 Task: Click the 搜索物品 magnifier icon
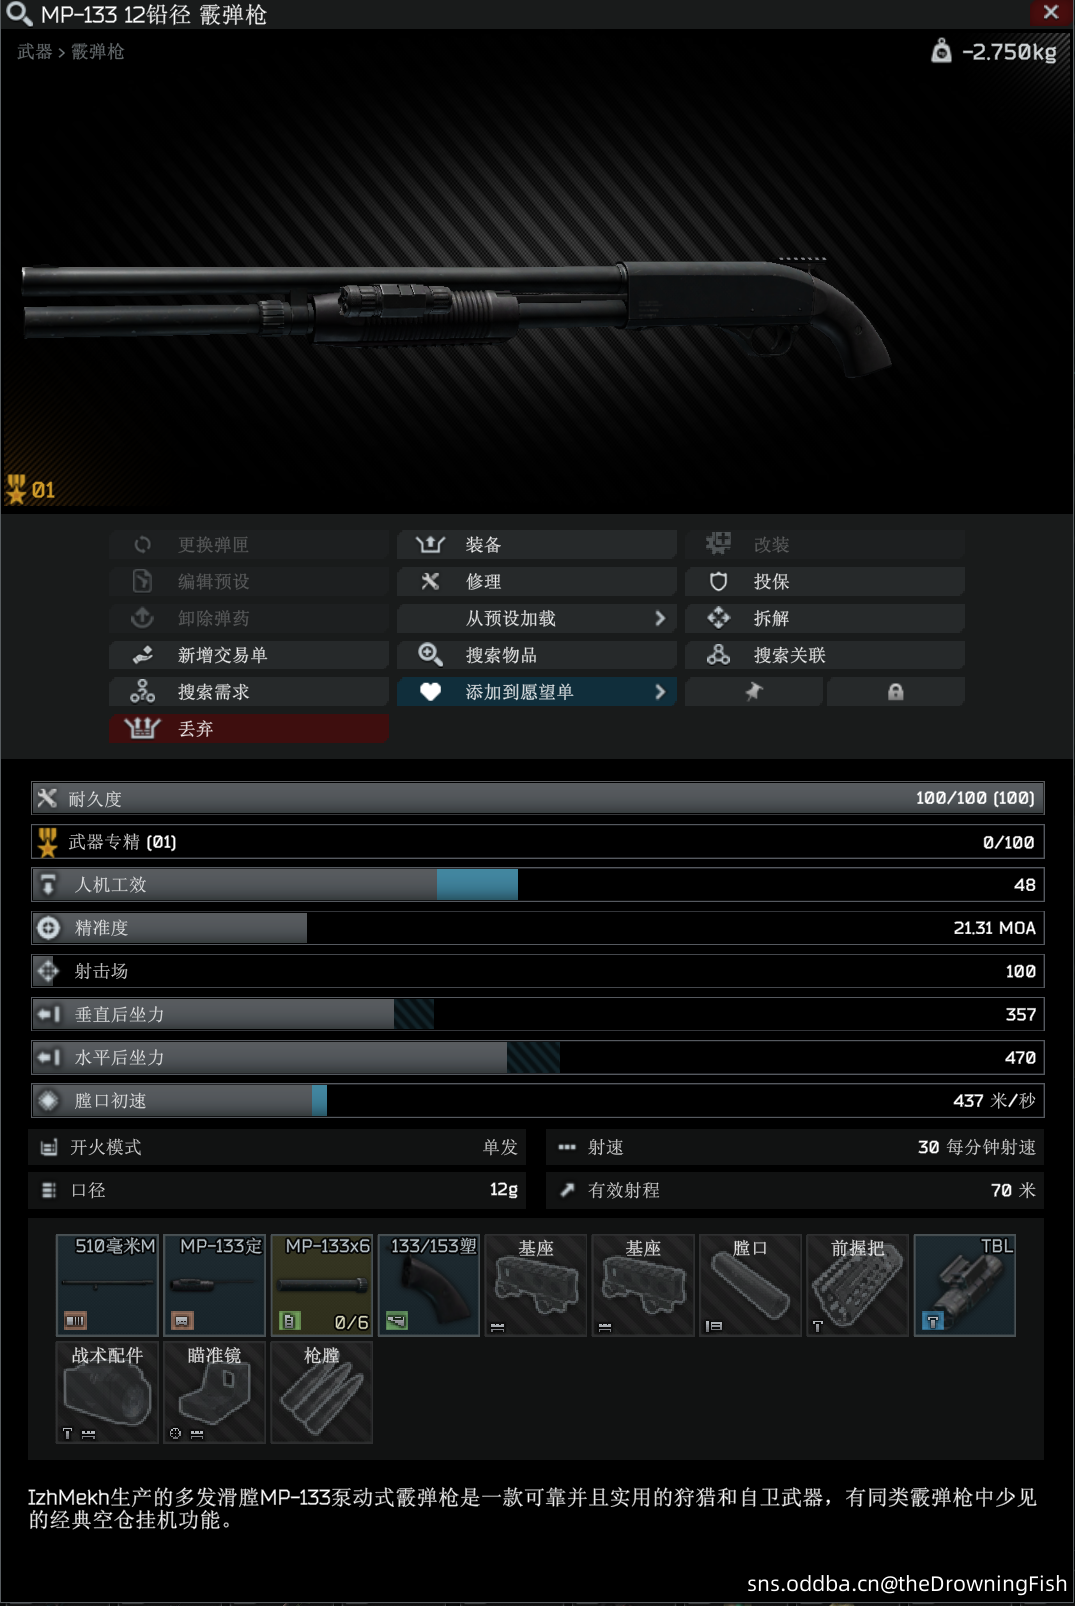click(x=431, y=655)
